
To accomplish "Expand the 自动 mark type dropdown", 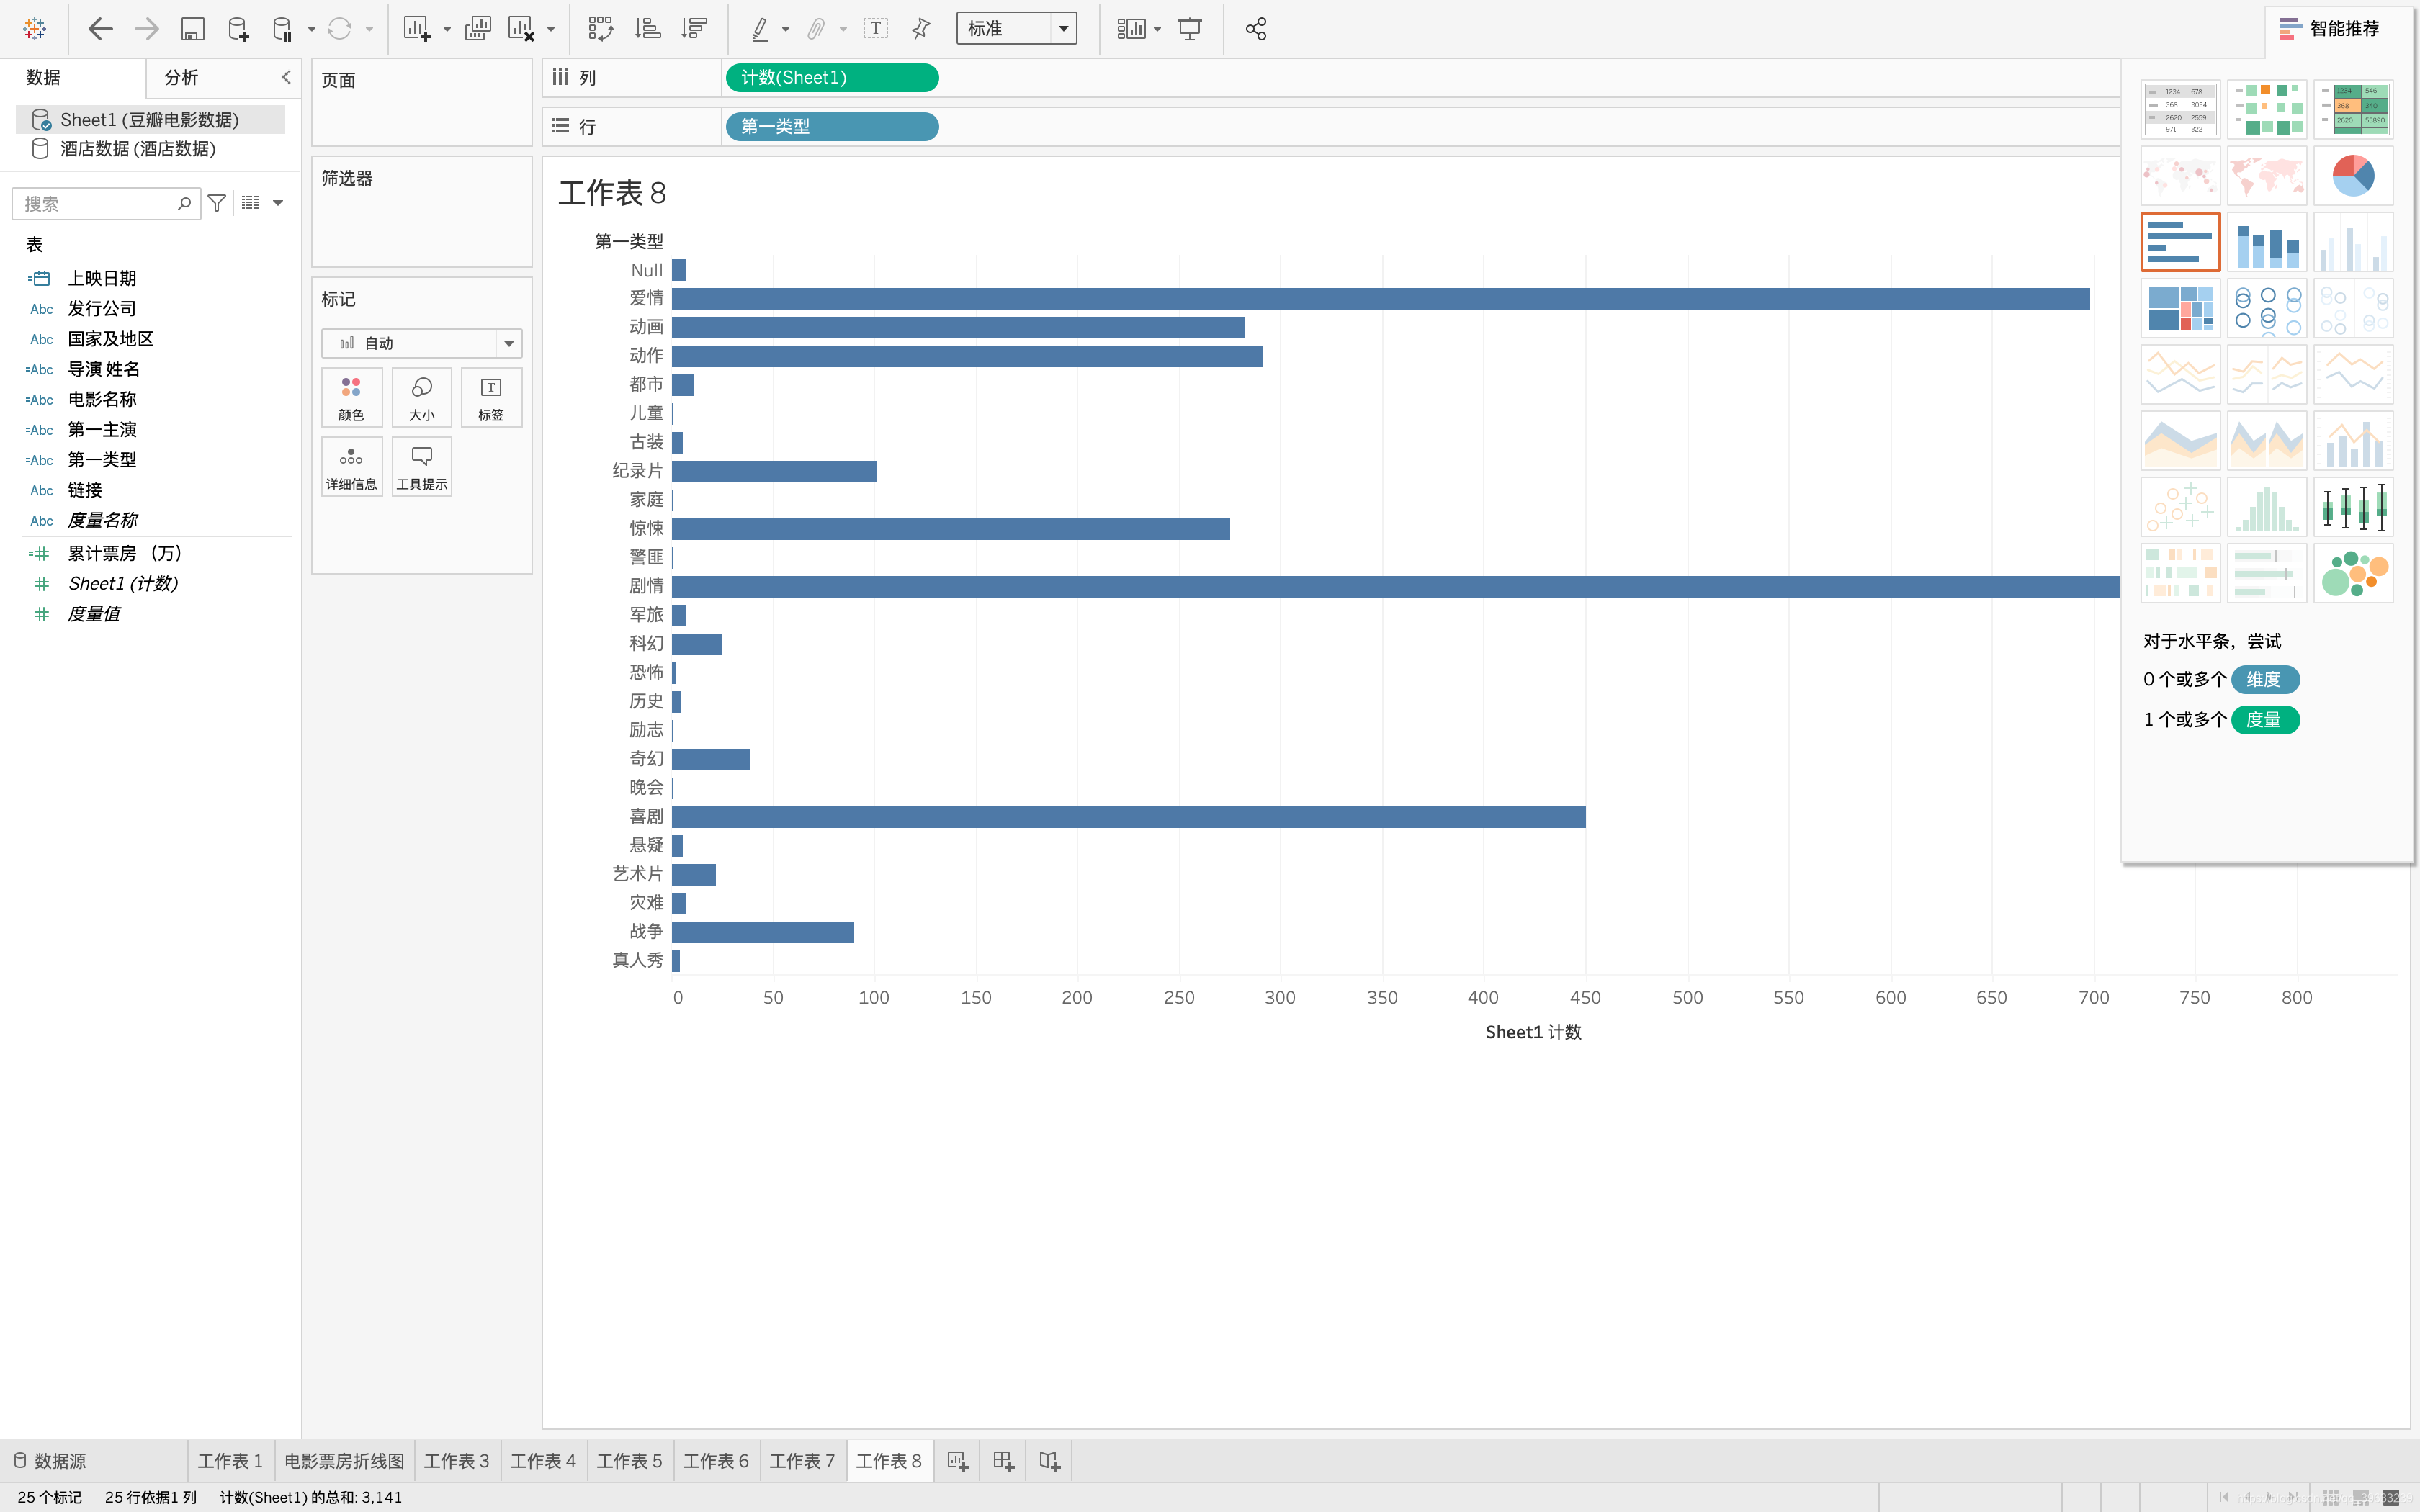I will coord(509,343).
